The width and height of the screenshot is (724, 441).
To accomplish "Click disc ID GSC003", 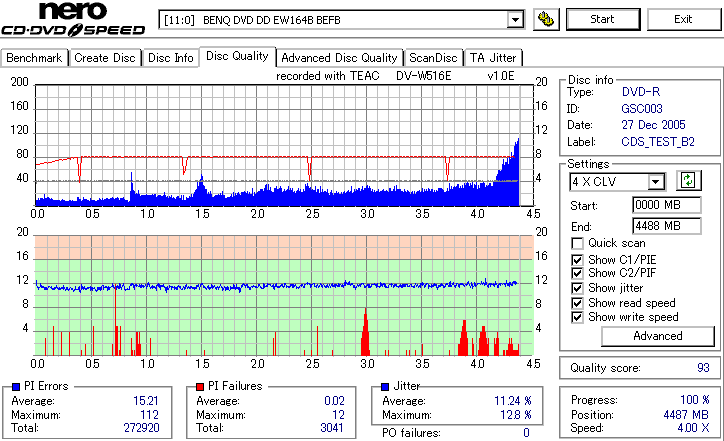I will [642, 109].
